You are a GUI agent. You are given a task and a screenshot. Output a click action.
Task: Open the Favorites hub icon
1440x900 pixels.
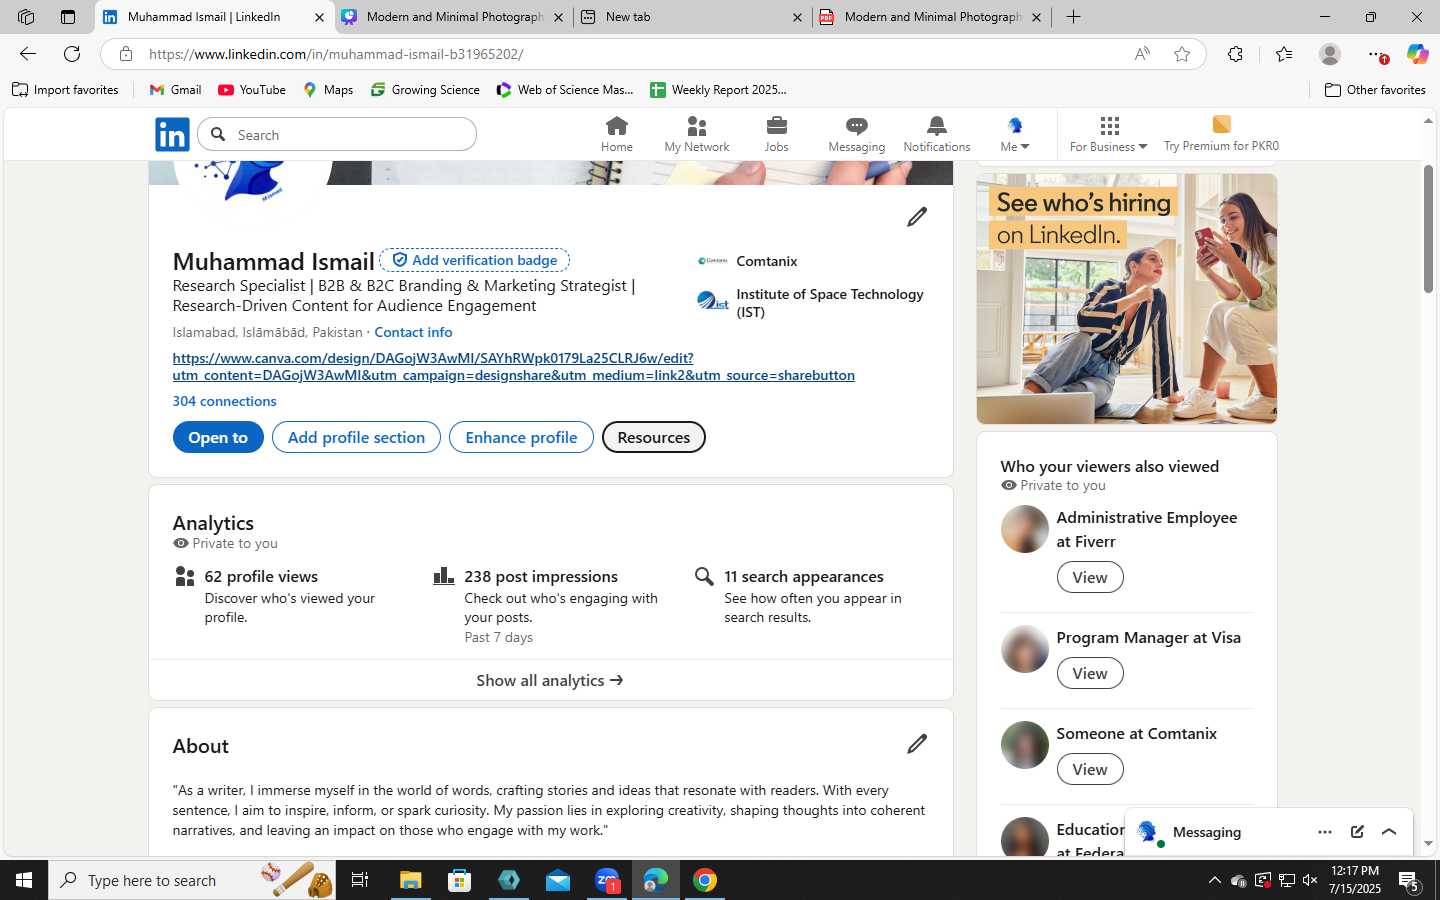coord(1284,54)
